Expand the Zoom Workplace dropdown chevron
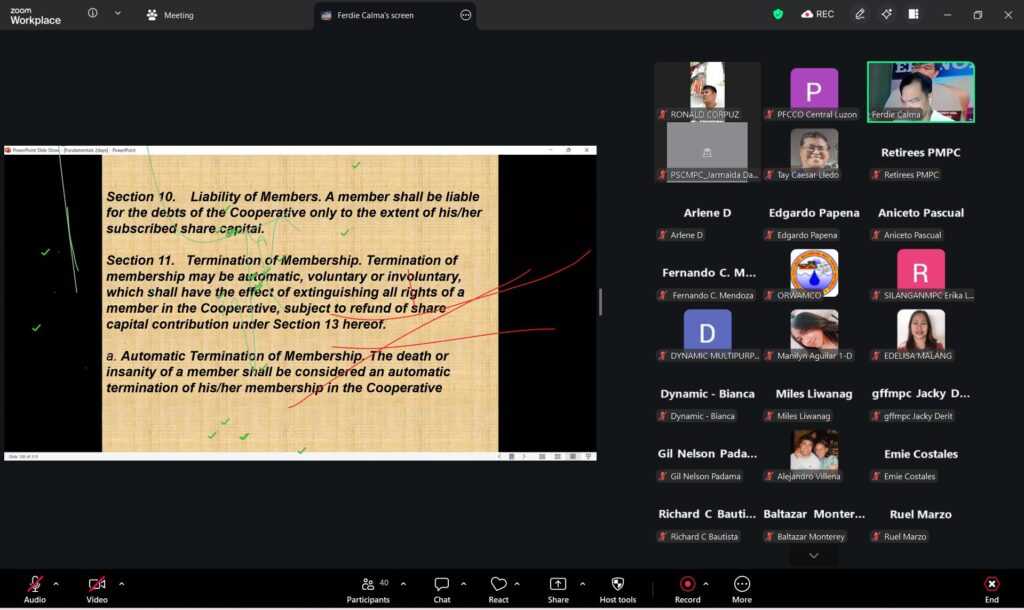Viewport: 1024px width, 610px height. click(117, 14)
